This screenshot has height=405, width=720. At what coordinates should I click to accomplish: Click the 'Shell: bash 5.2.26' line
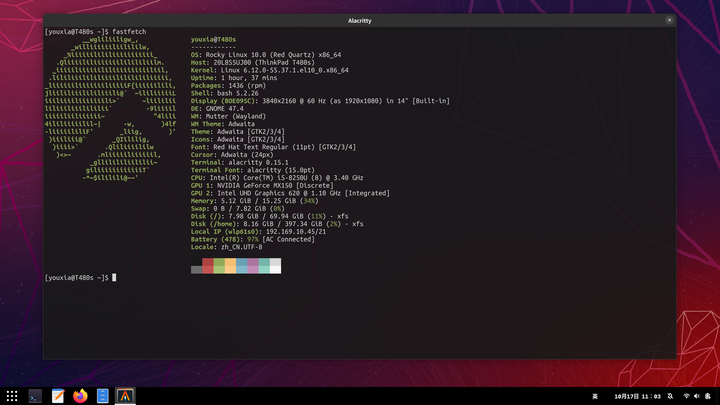pyautogui.click(x=225, y=93)
